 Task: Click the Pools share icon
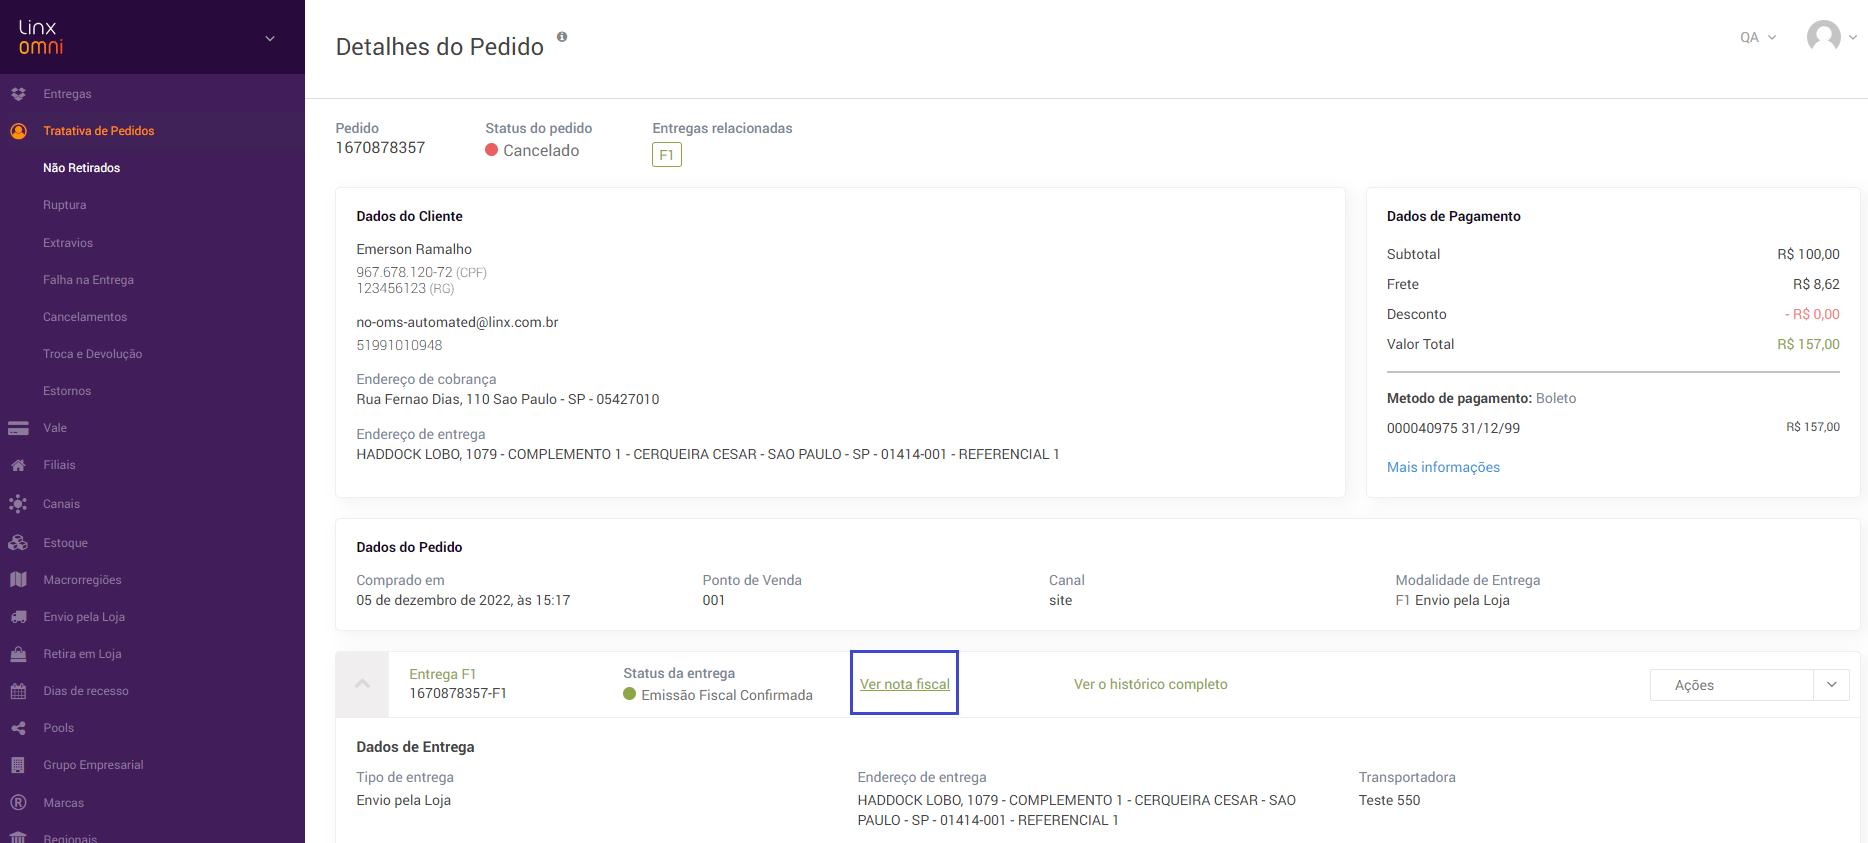18,728
